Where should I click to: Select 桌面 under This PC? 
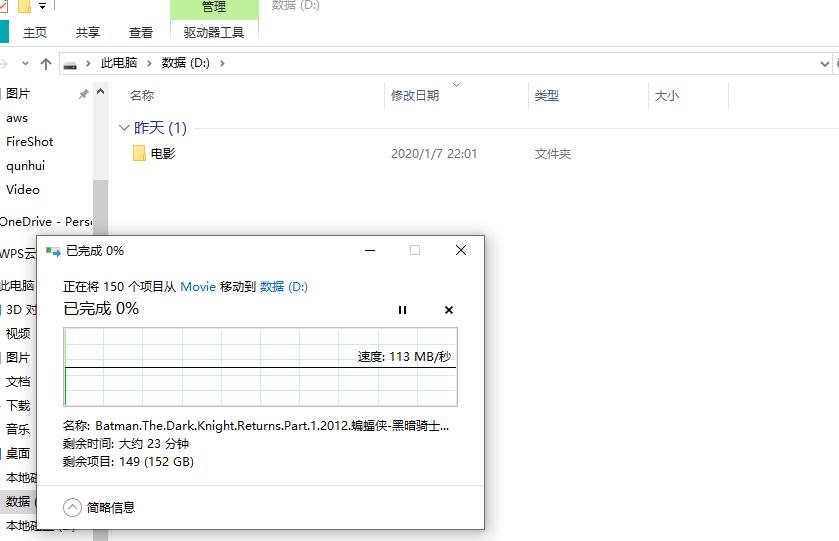18,453
